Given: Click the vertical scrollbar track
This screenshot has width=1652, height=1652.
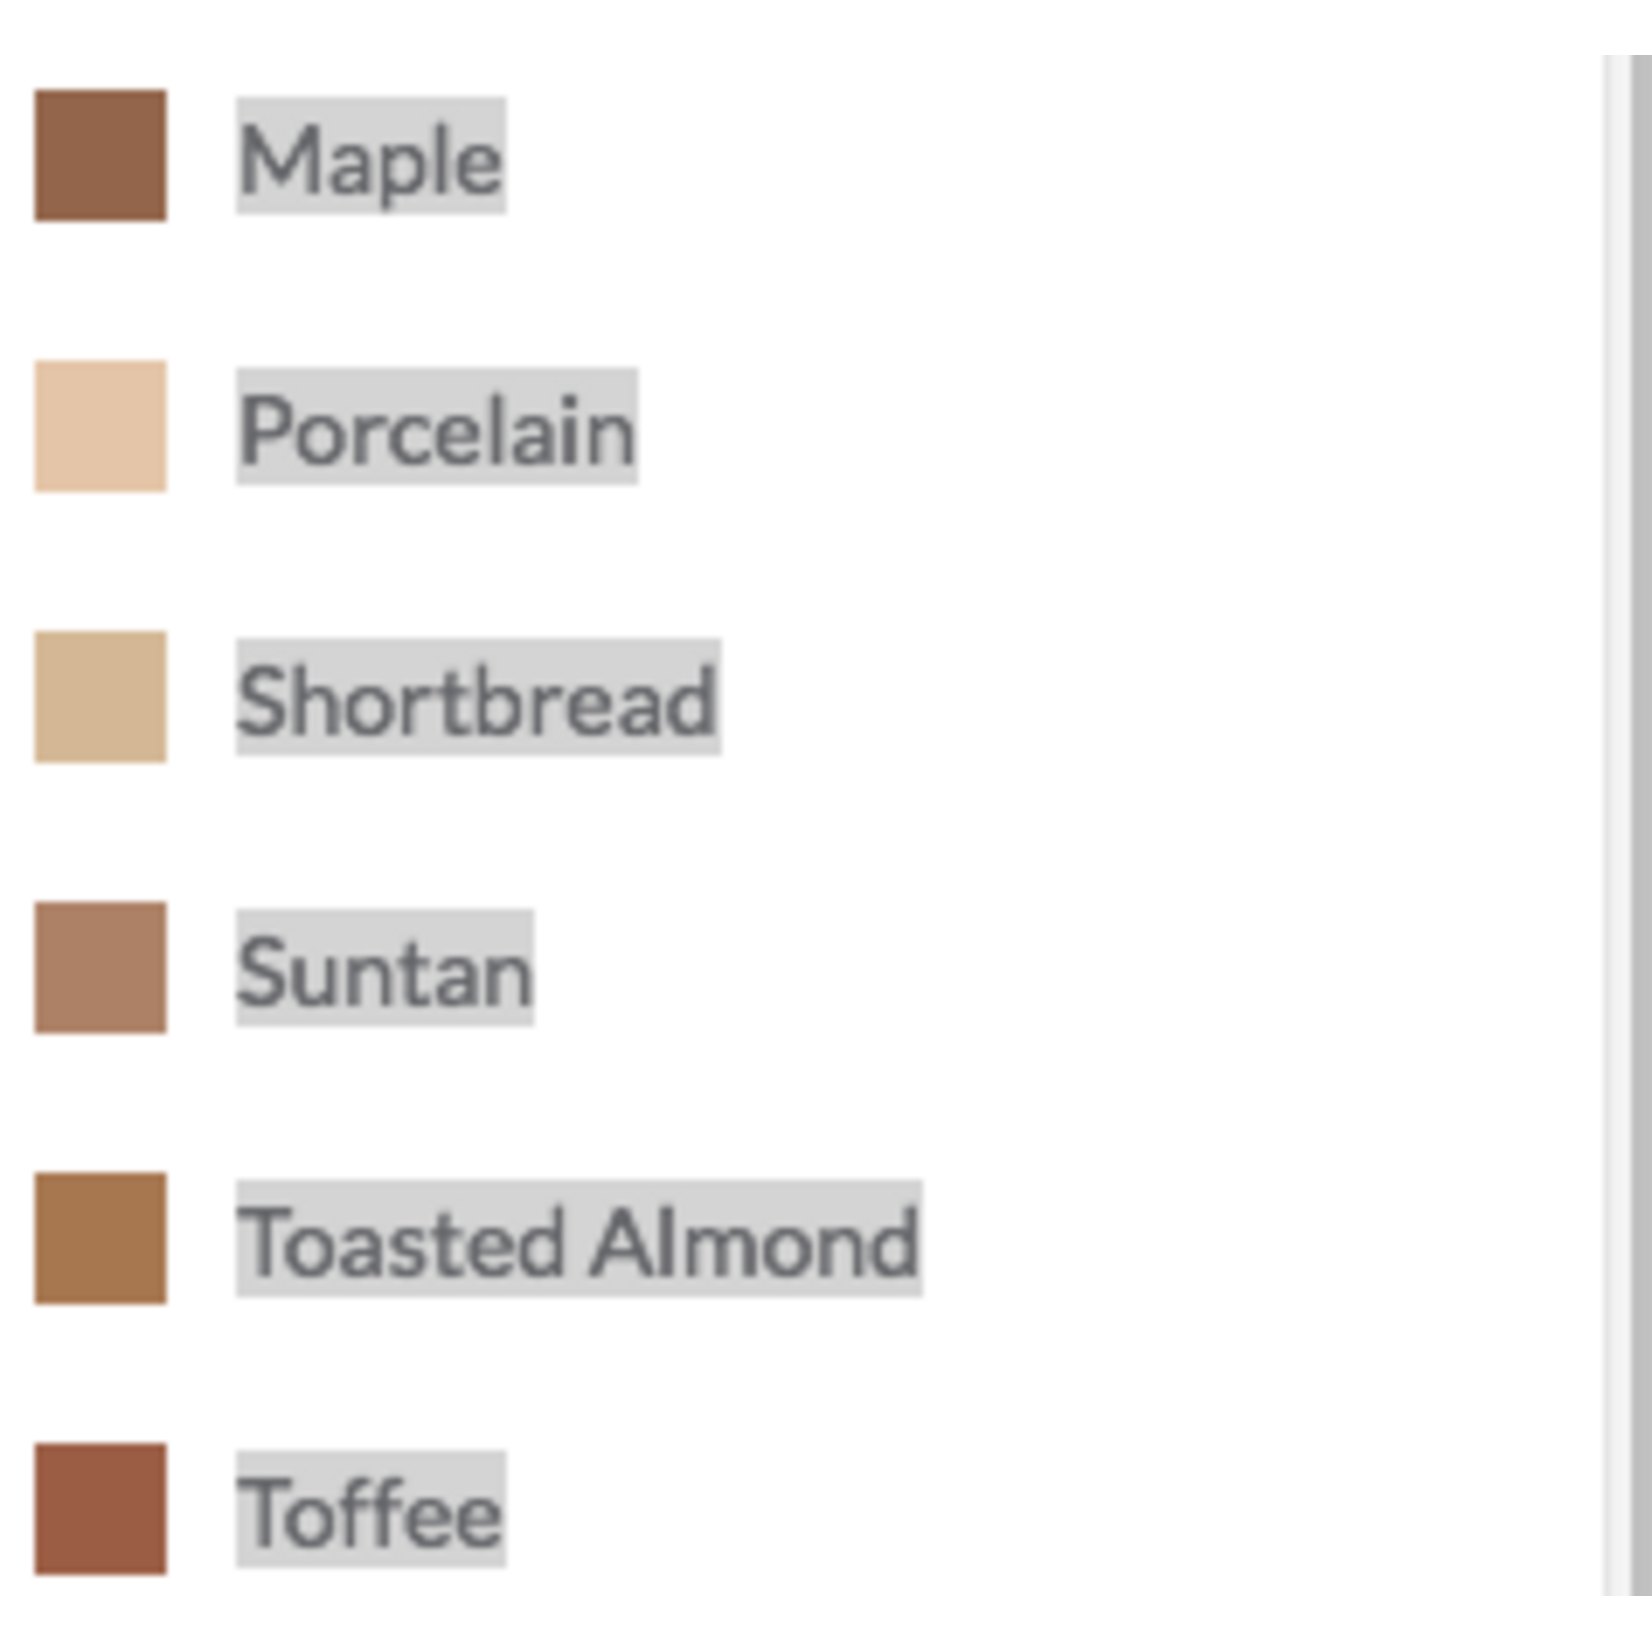Looking at the screenshot, I should point(1617,825).
